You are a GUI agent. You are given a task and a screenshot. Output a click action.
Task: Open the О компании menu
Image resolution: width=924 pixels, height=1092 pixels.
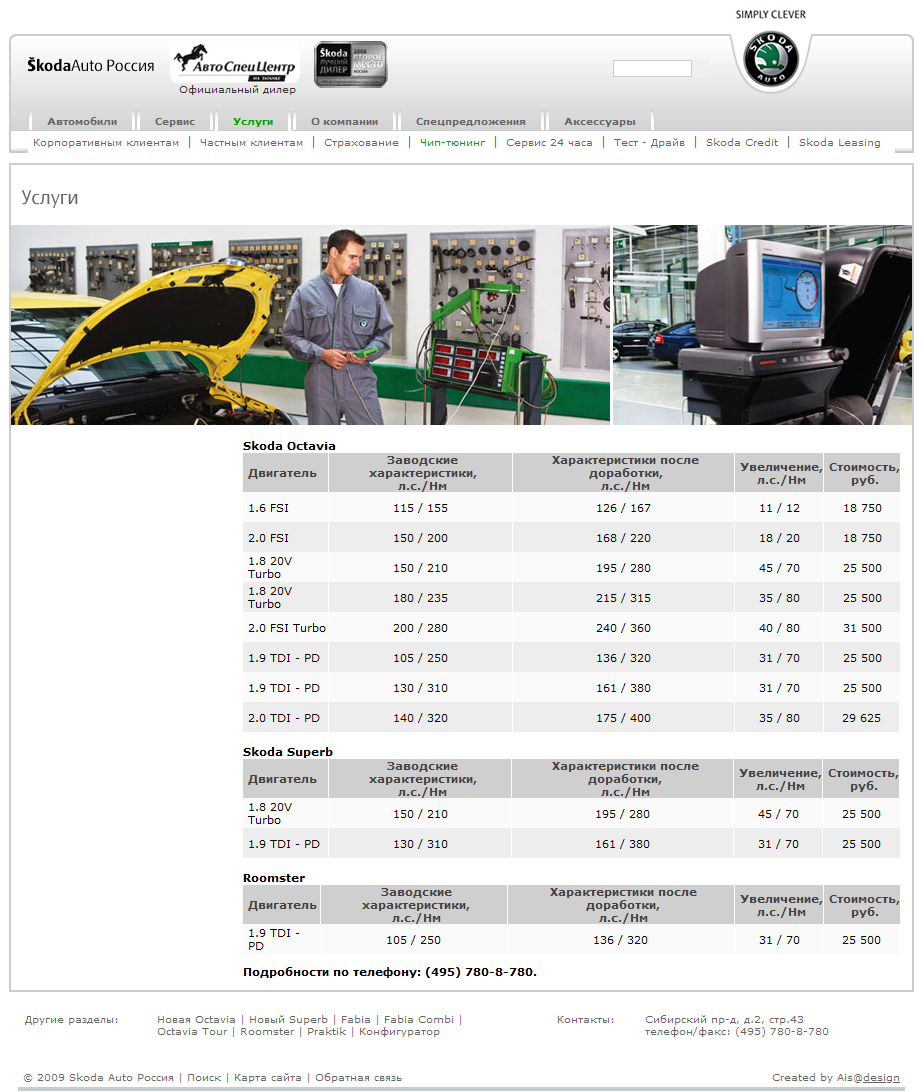click(345, 121)
